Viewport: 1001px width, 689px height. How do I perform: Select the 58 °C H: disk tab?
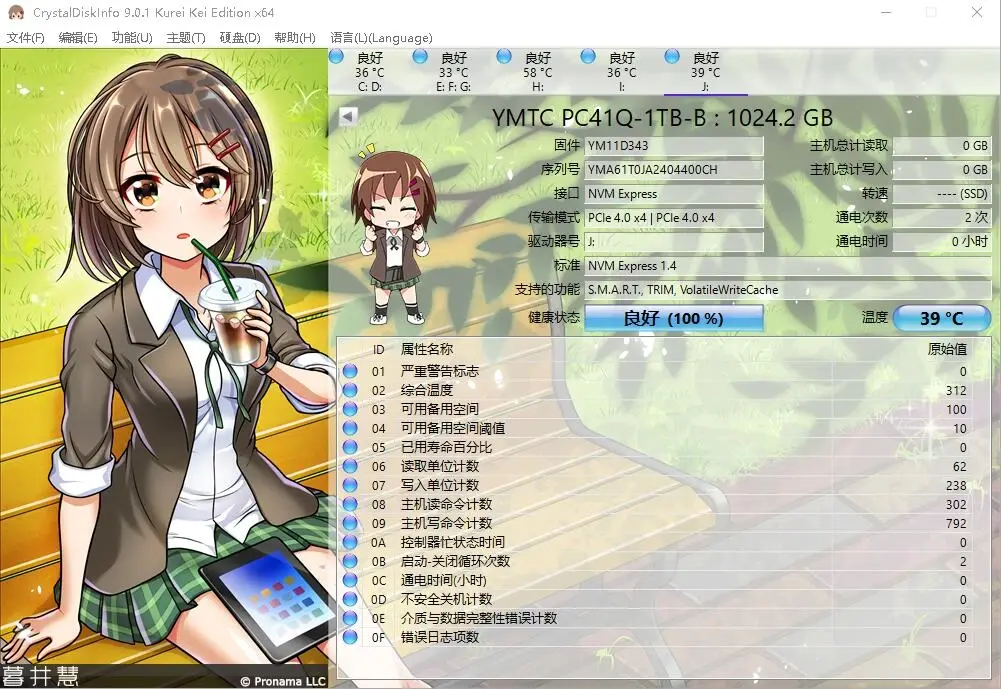click(538, 72)
